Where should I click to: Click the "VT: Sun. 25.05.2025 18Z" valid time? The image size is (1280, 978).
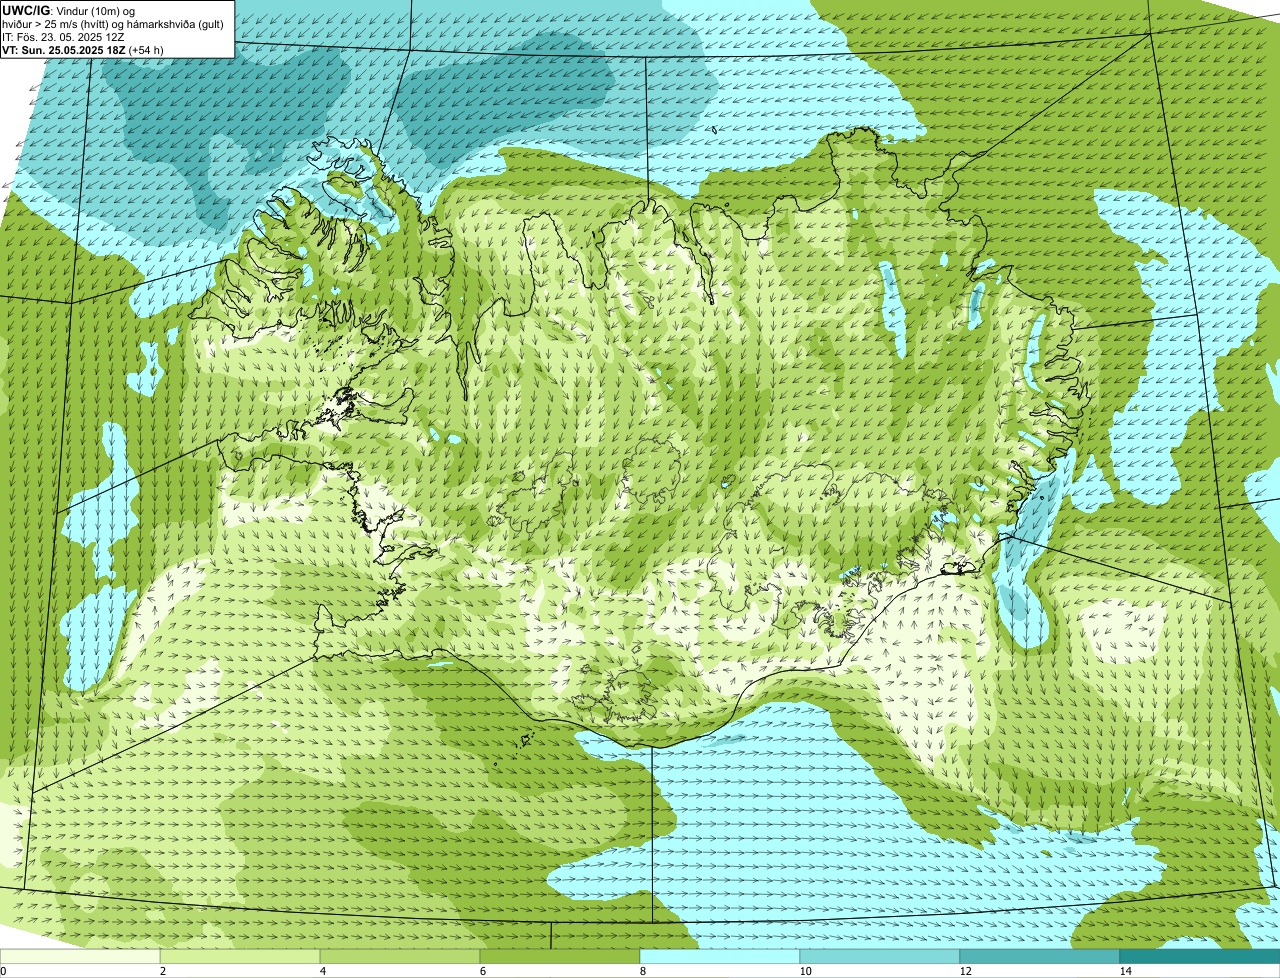(64, 49)
